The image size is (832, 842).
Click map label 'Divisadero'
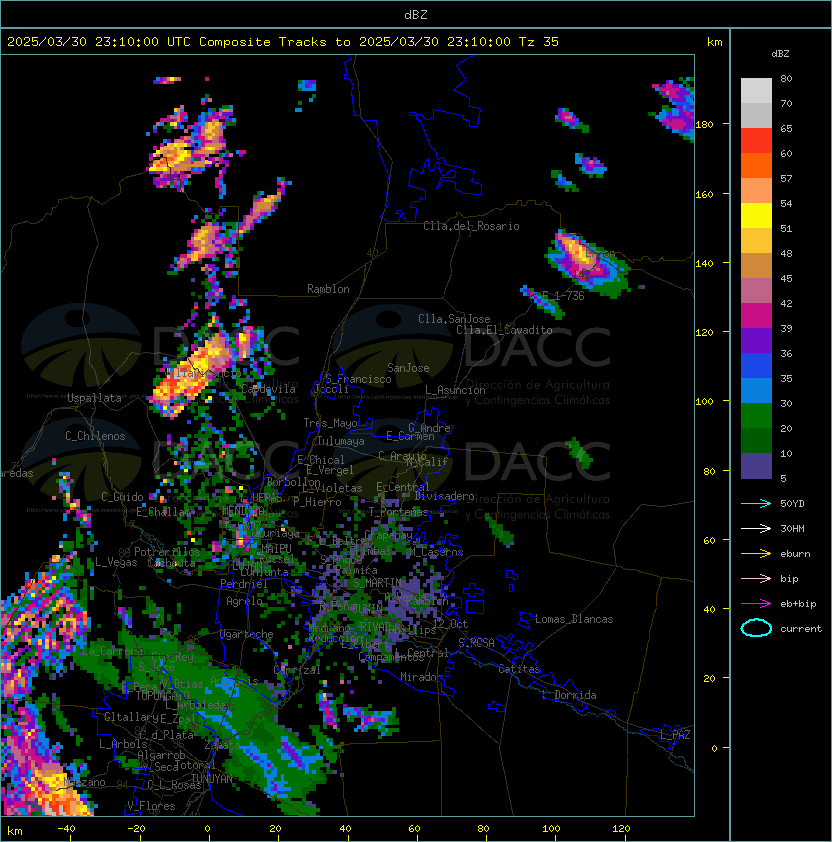point(444,496)
